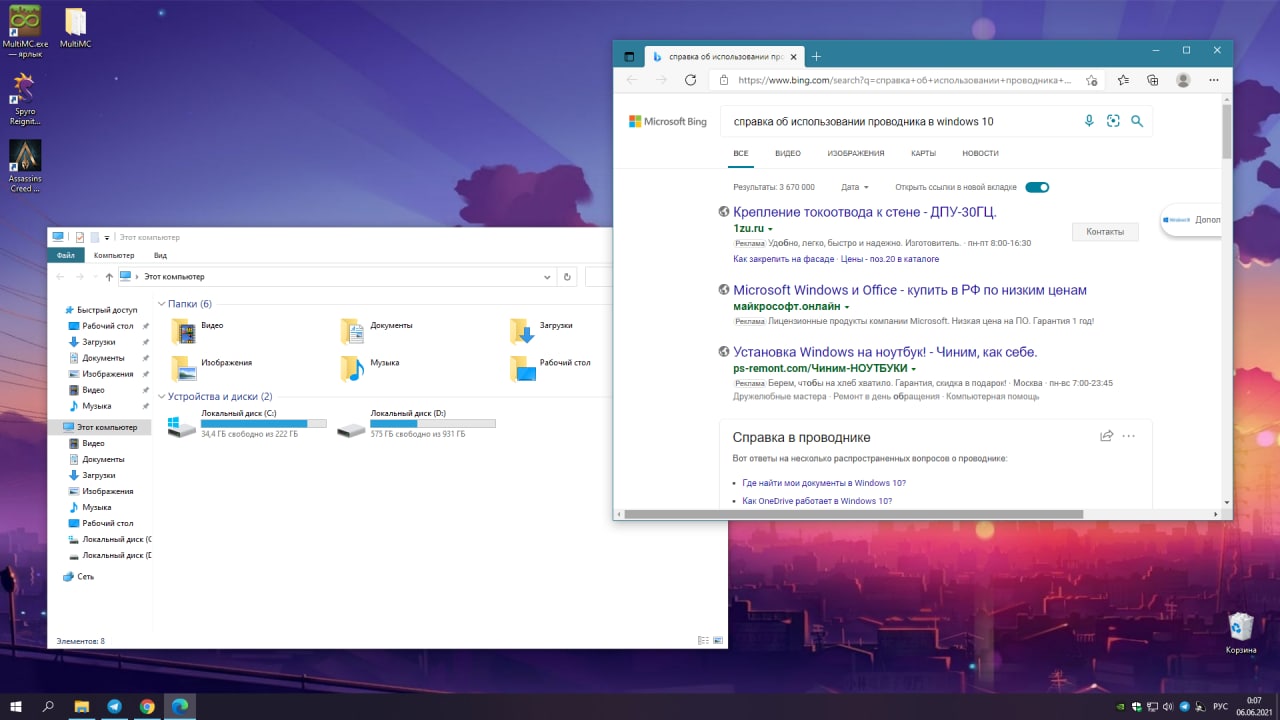Open Edge tab actions menu icon
This screenshot has height=720, width=1280.
coord(629,56)
